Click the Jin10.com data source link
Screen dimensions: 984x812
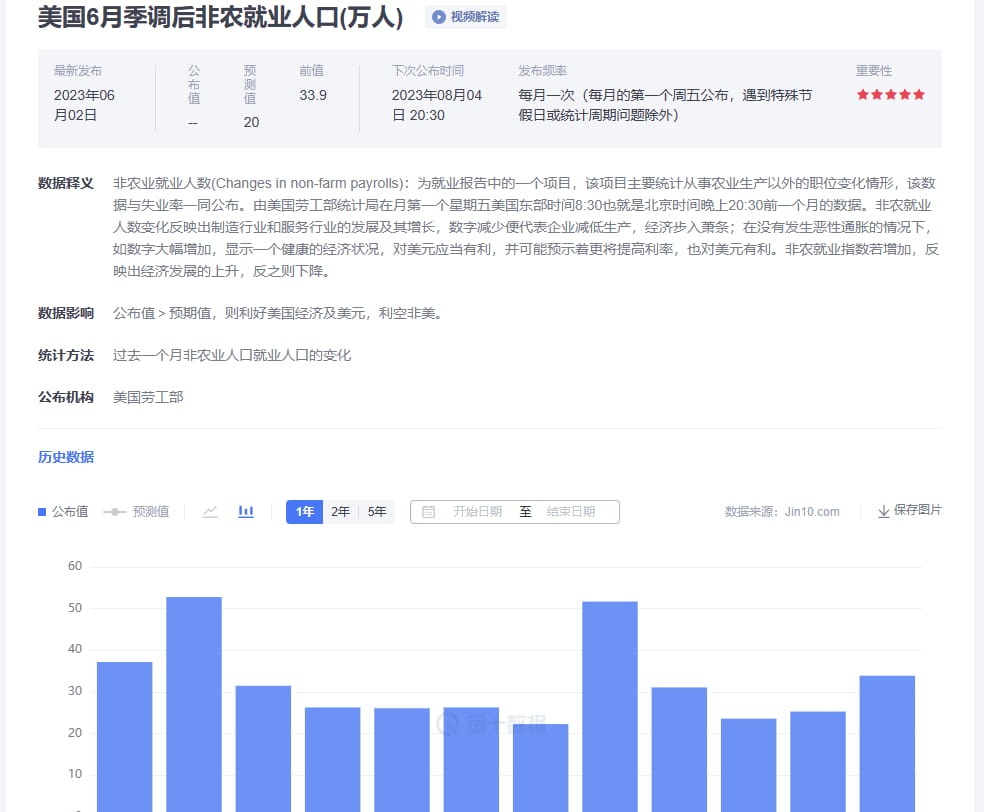tap(814, 510)
